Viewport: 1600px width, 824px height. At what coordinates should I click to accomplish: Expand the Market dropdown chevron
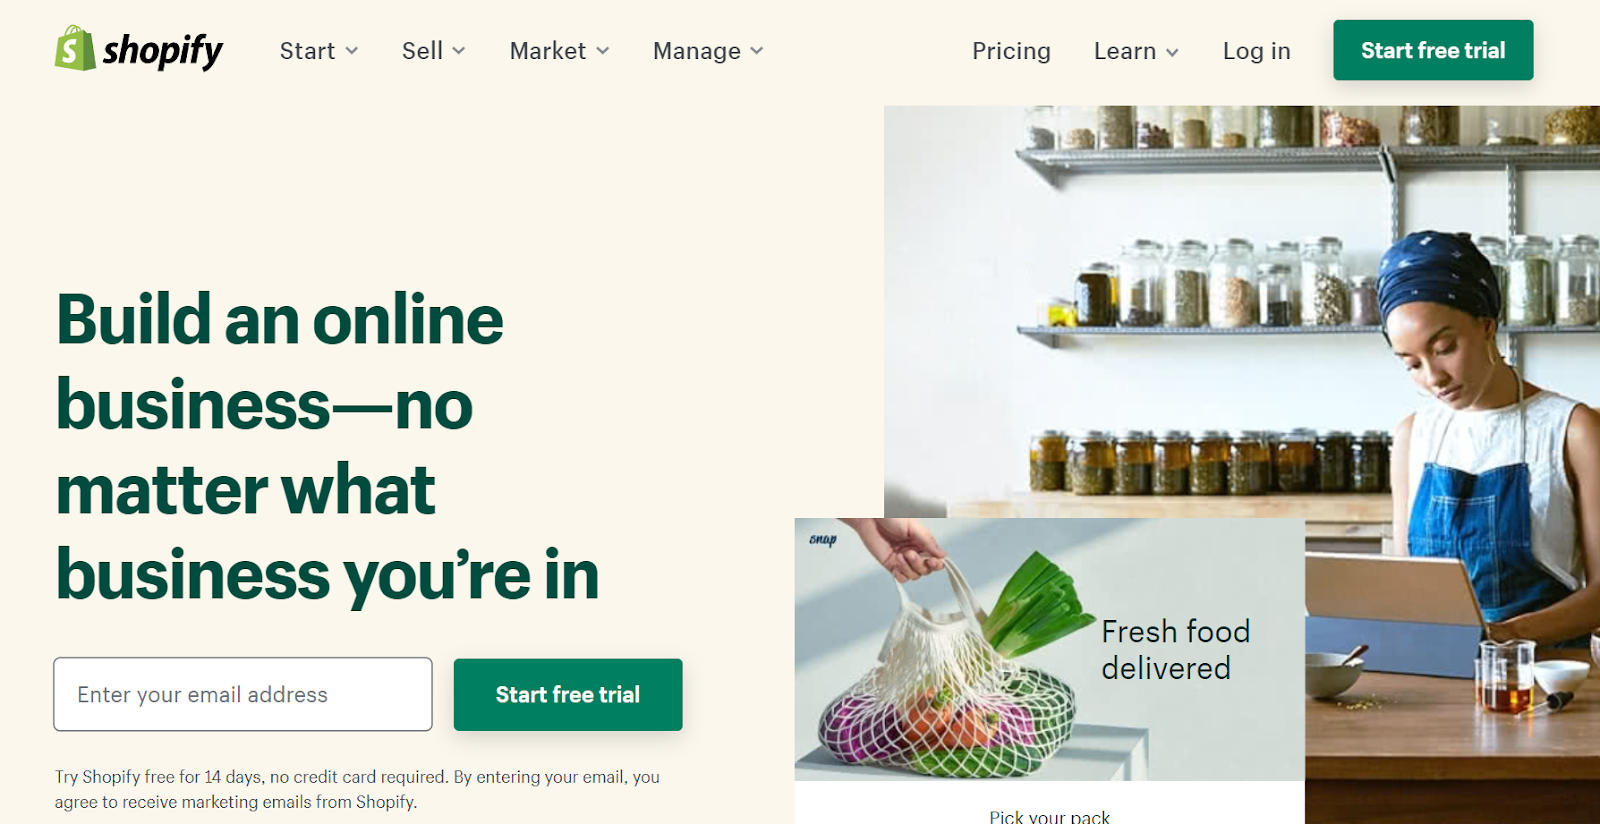coord(603,51)
